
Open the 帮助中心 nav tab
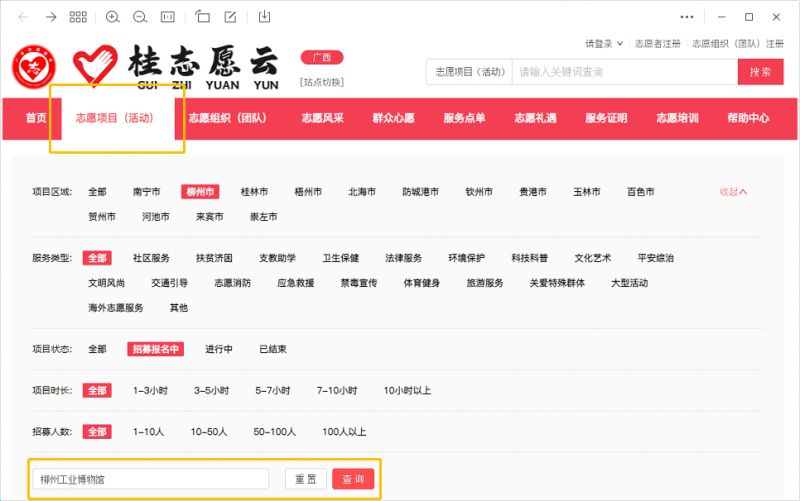[748, 118]
